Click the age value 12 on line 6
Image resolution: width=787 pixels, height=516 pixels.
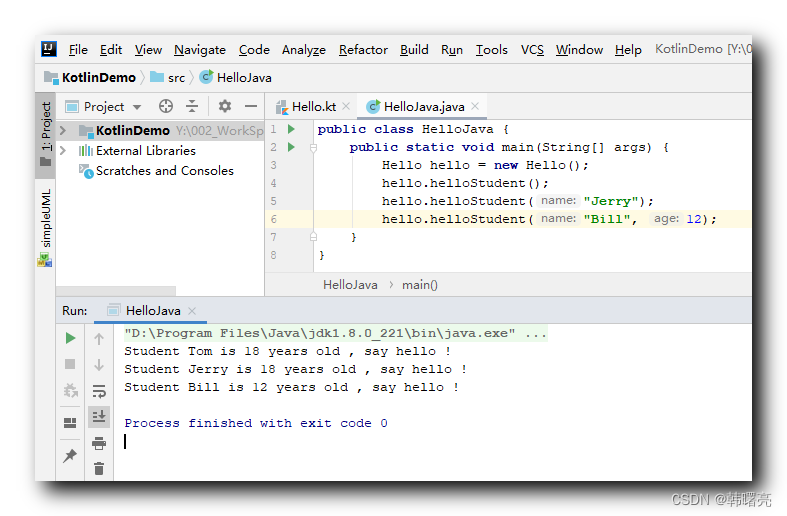tap(694, 219)
